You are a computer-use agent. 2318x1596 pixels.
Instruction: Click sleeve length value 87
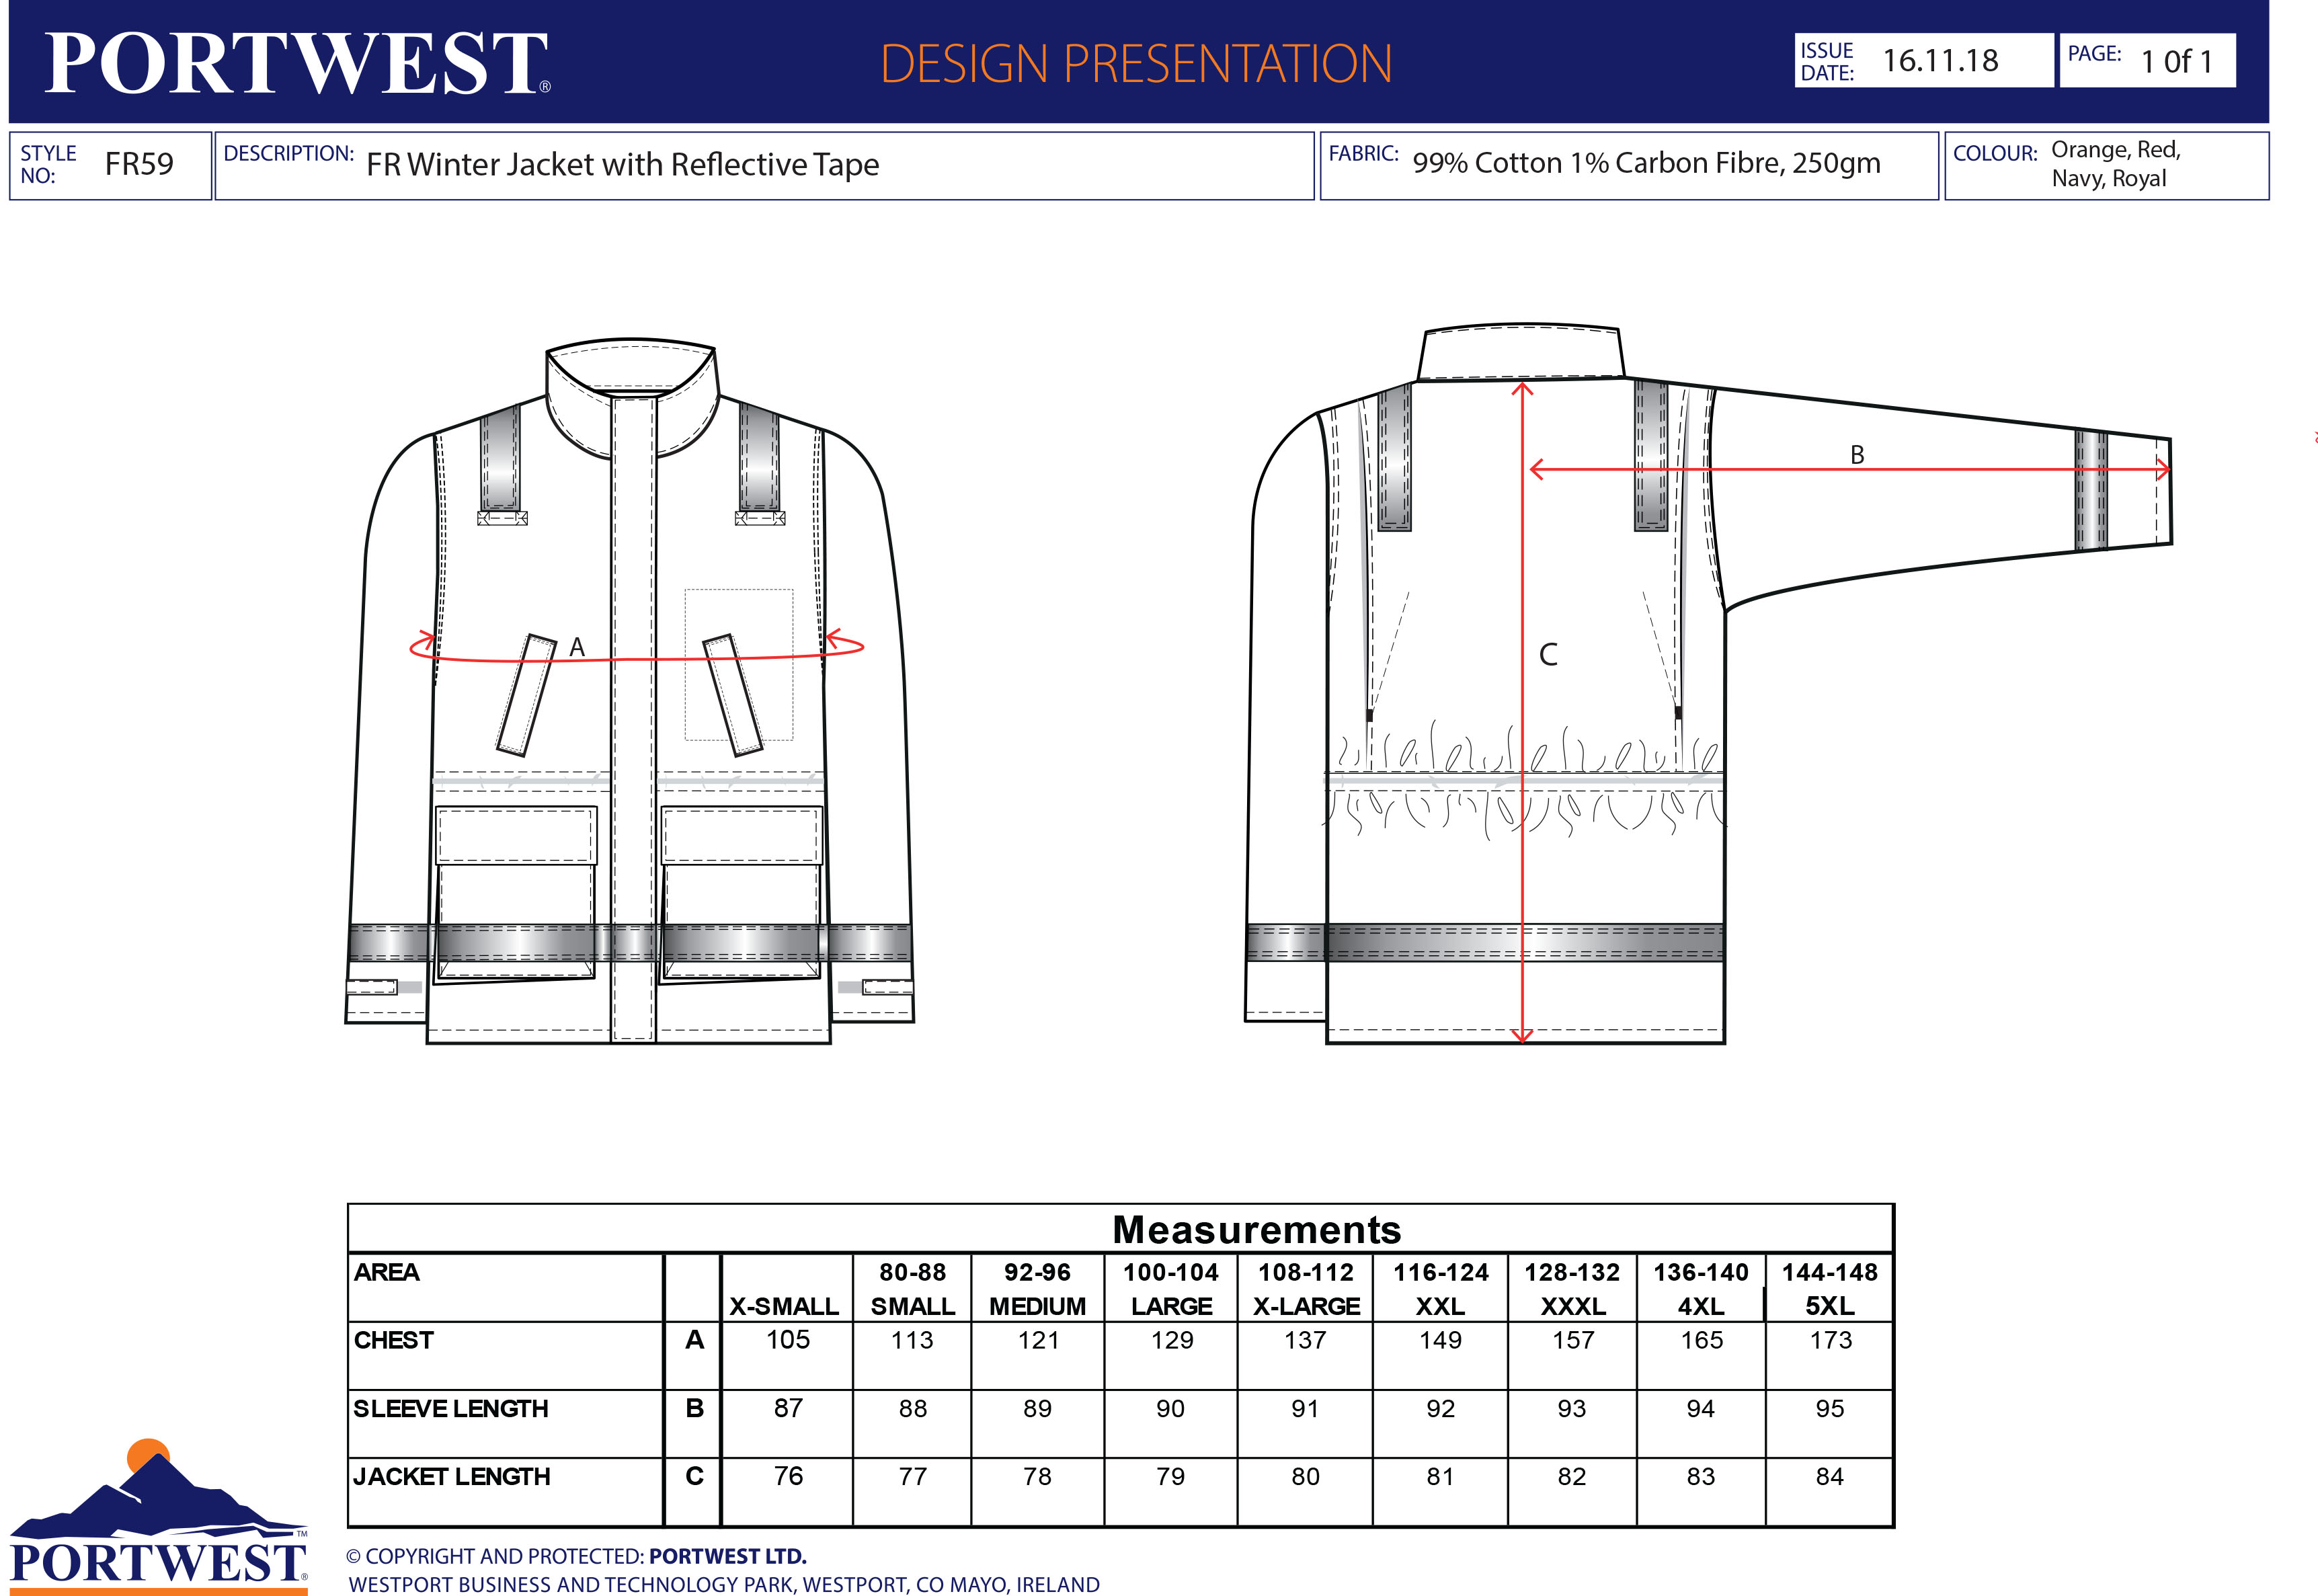tap(788, 1408)
